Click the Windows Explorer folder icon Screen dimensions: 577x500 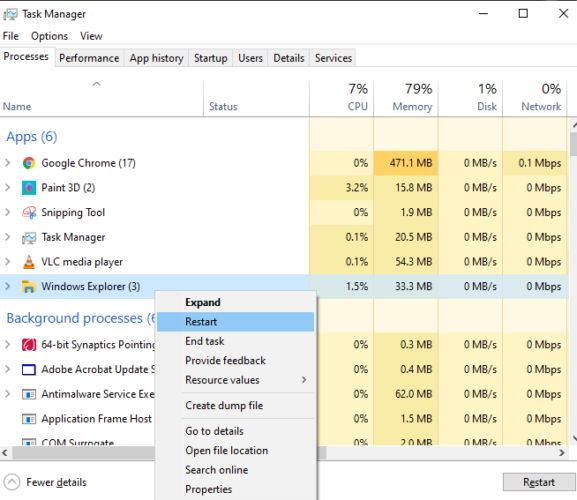pyautogui.click(x=29, y=286)
